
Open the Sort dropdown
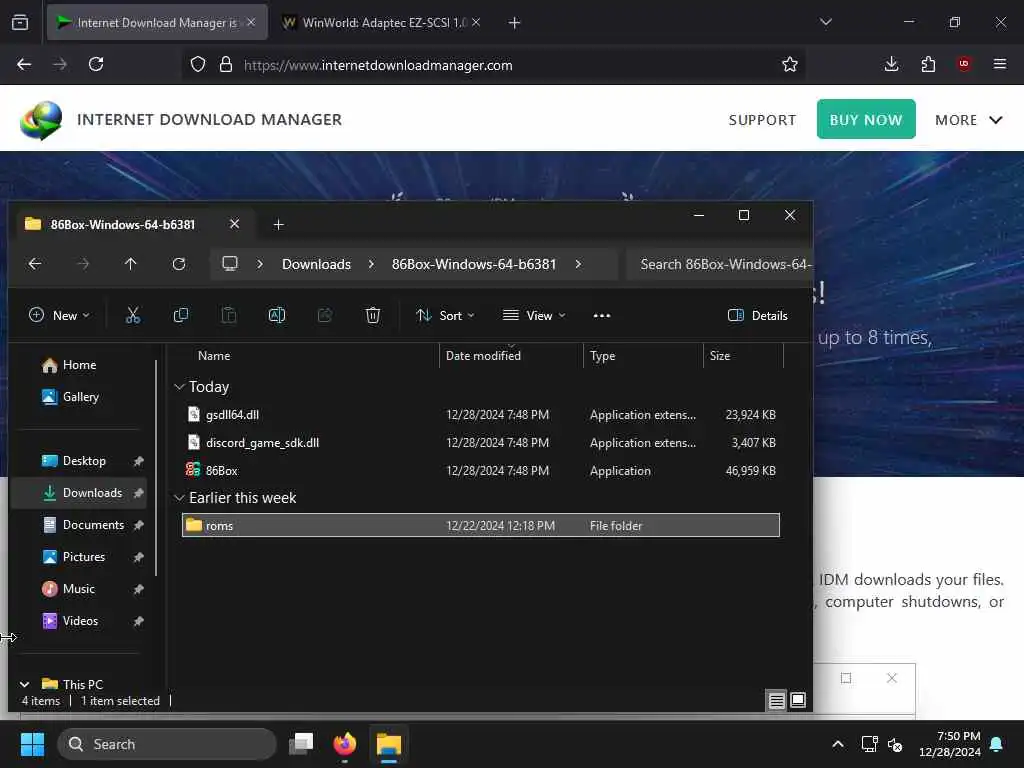445,315
